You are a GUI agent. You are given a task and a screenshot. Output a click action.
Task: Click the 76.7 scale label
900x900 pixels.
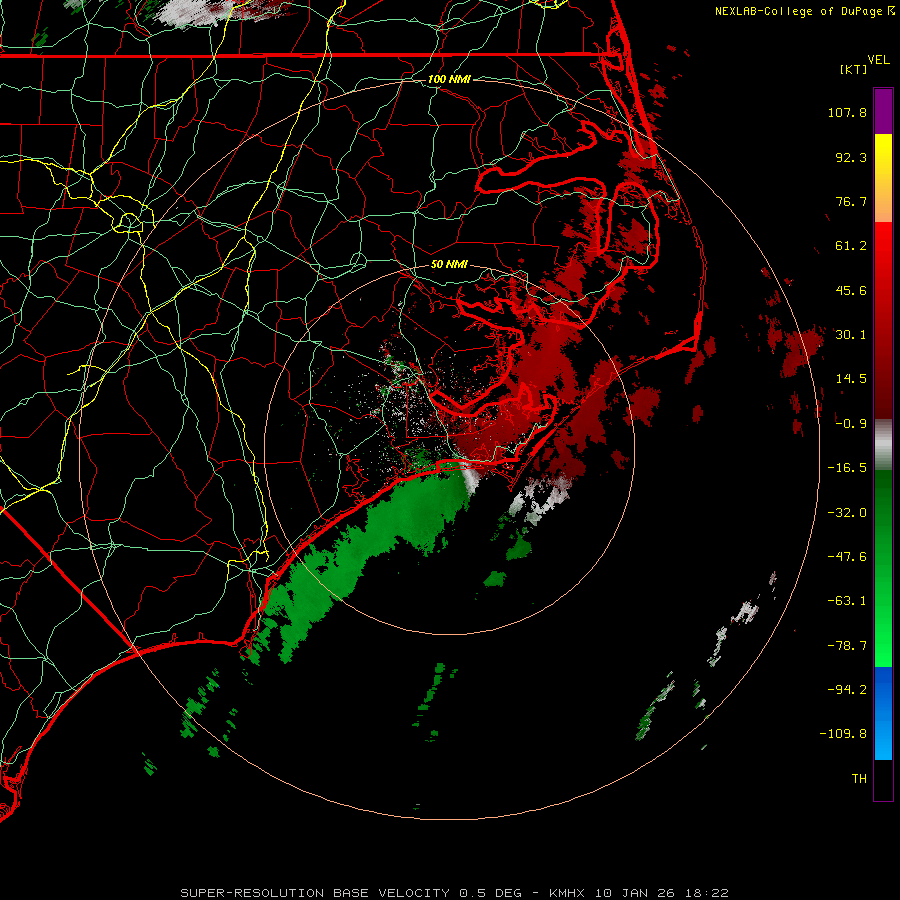coord(851,201)
